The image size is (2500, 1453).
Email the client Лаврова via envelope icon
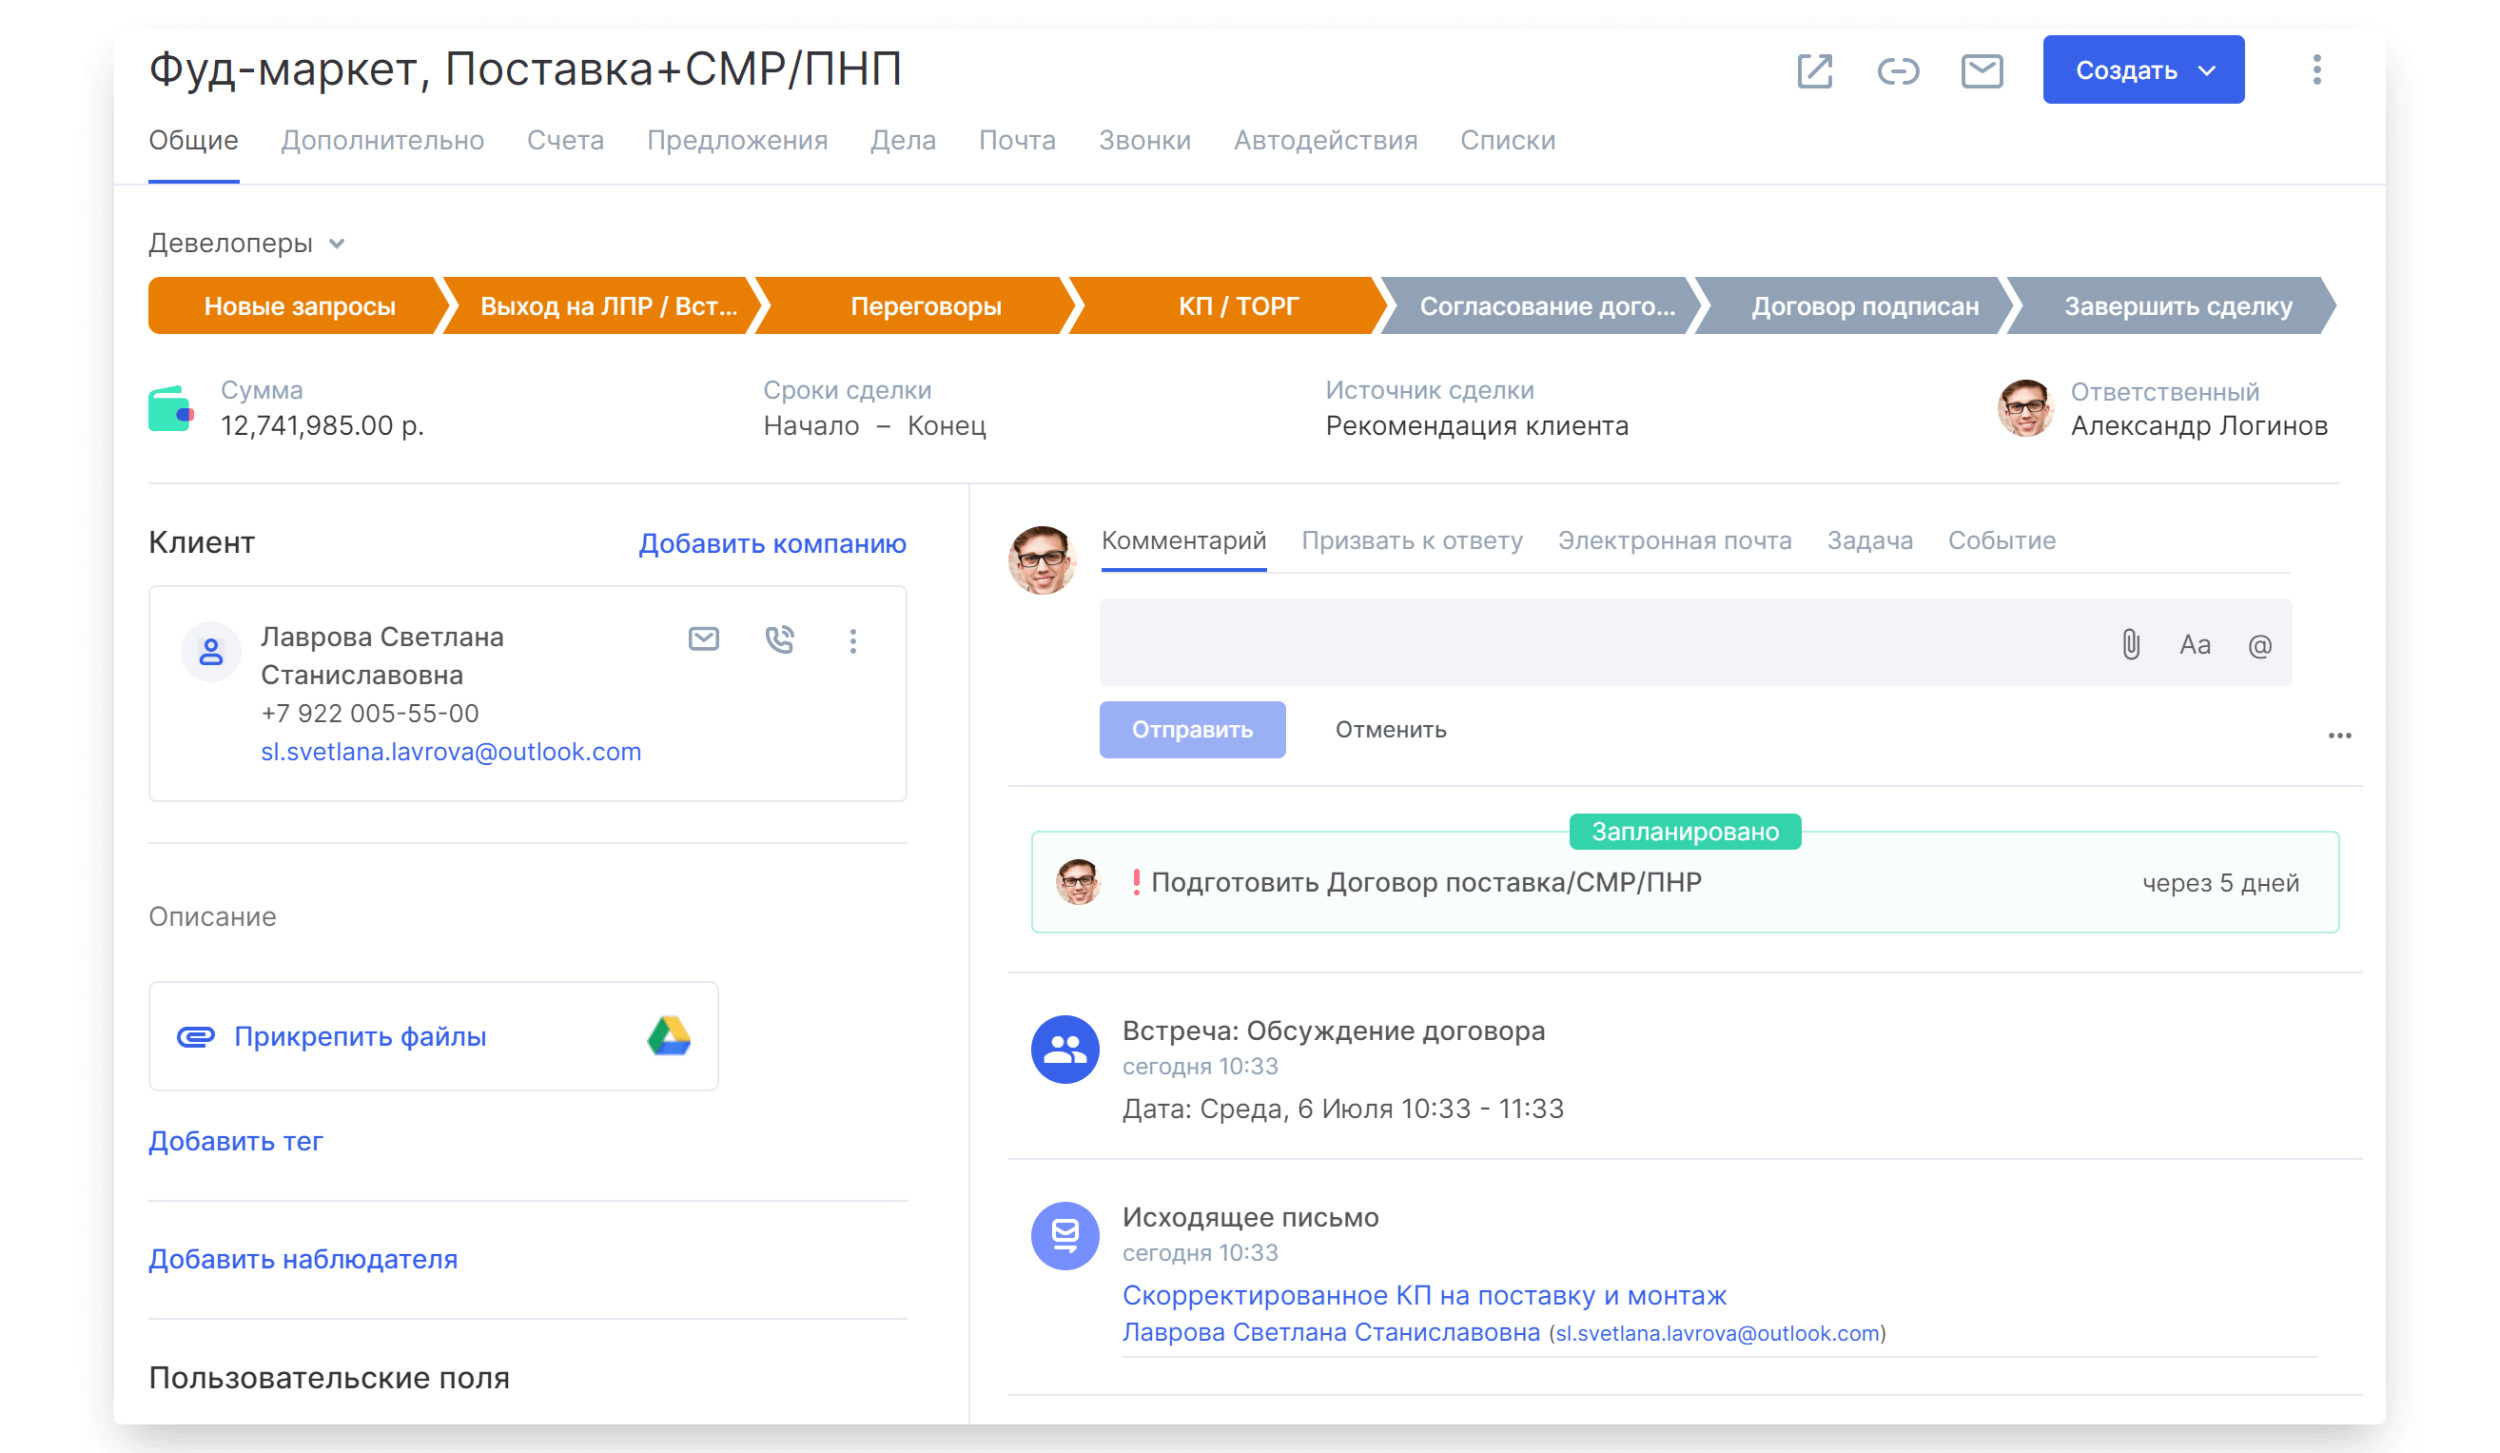tap(703, 639)
